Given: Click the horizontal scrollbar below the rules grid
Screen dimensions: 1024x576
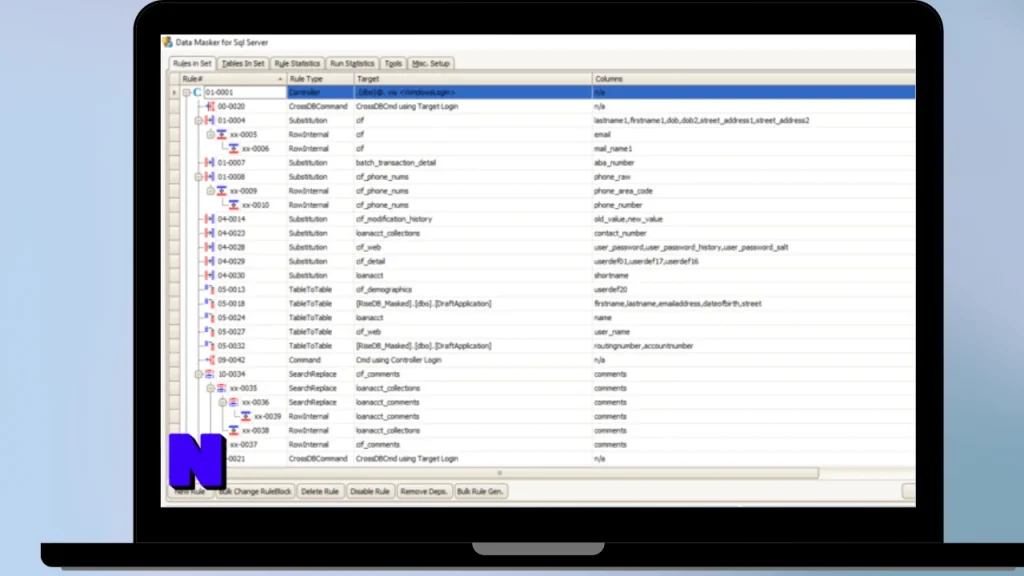Looking at the screenshot, I should click(x=500, y=473).
